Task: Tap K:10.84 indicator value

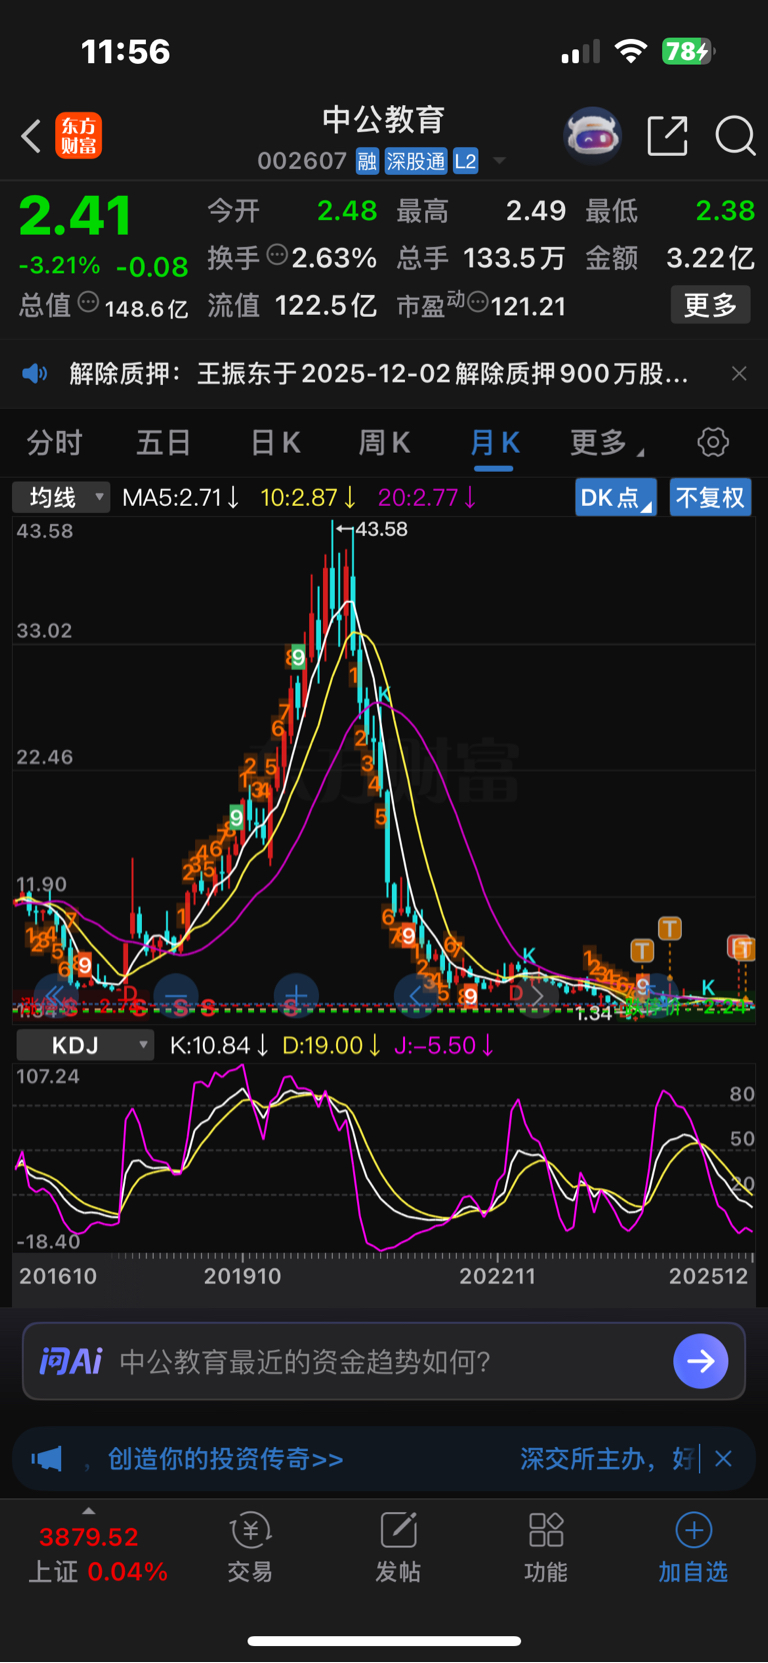Action: 219,1045
